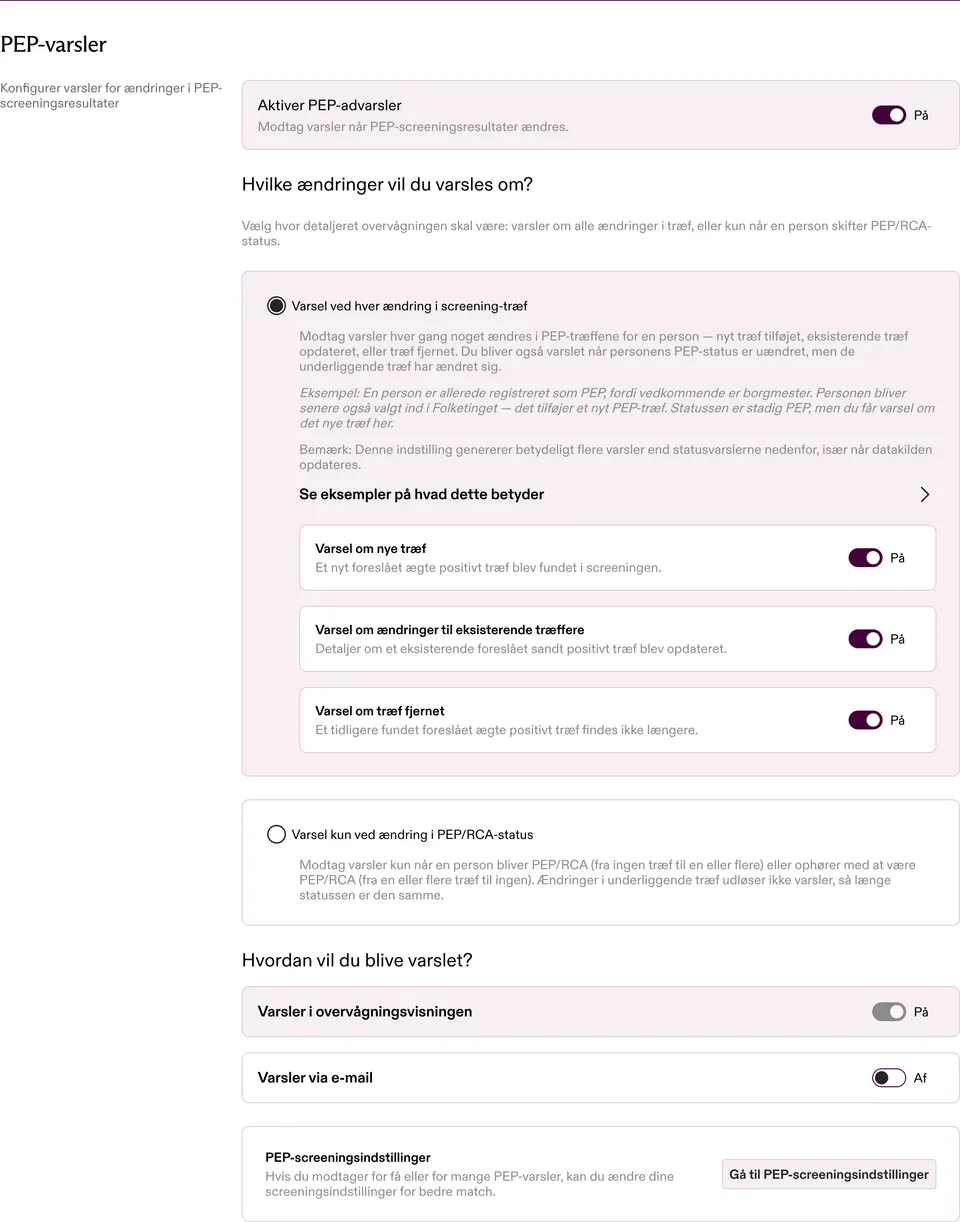Click the 'PEP-screeningsindstillinger' card title
Screen dimensions: 960x1222
pos(348,1157)
